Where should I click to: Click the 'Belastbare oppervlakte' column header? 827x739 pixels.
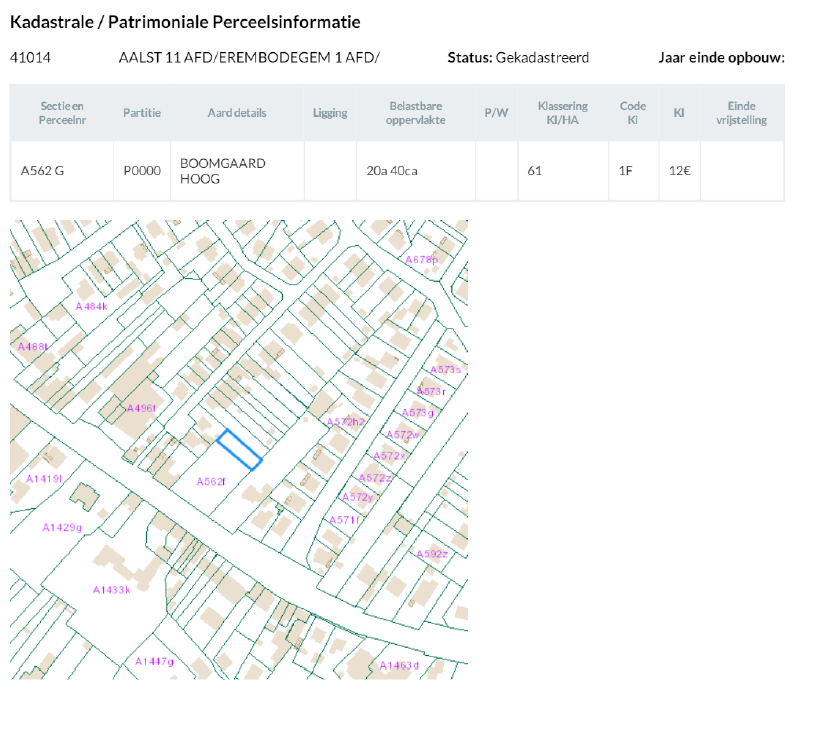(415, 113)
